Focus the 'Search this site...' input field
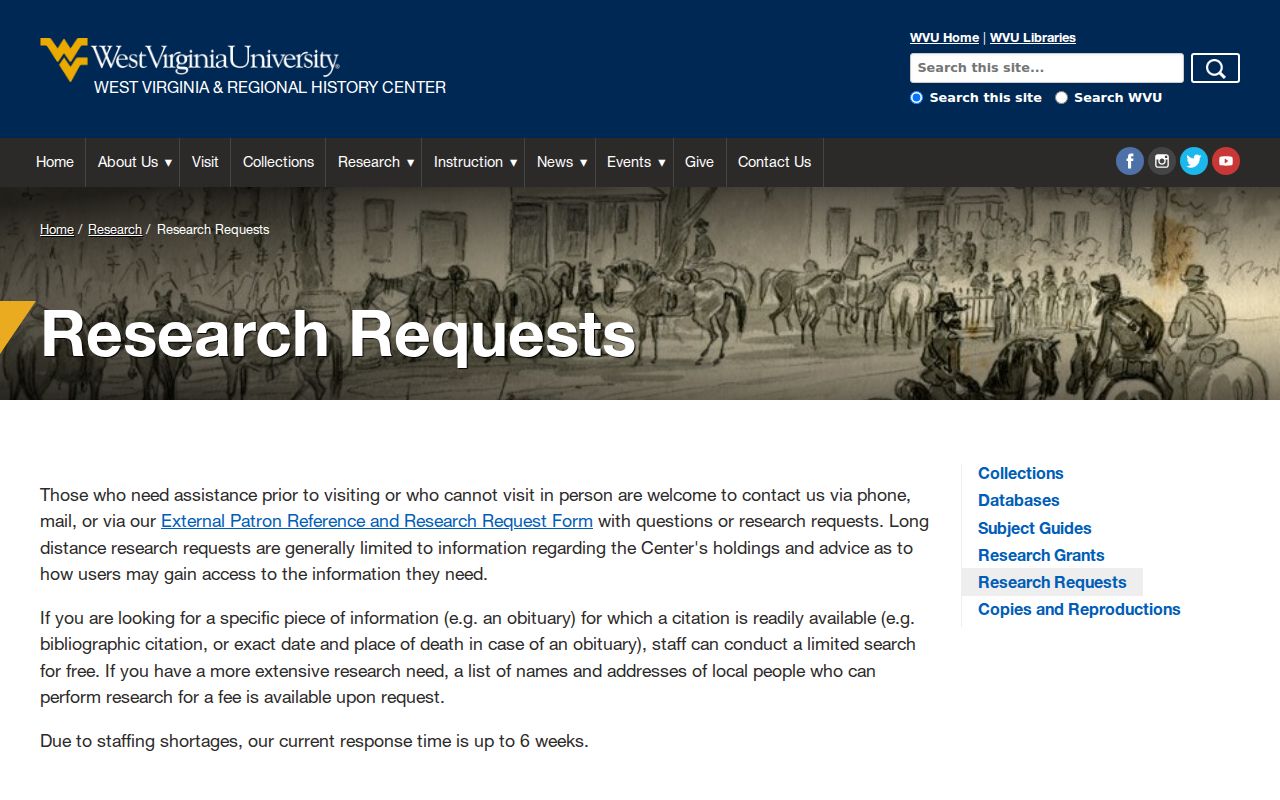1280x800 pixels. click(1046, 68)
